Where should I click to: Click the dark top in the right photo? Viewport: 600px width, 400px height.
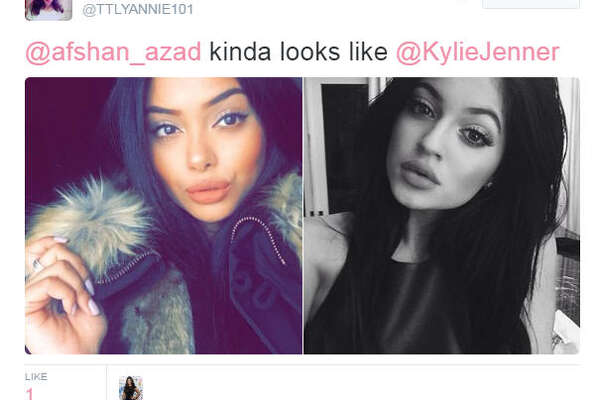[x=419, y=308]
